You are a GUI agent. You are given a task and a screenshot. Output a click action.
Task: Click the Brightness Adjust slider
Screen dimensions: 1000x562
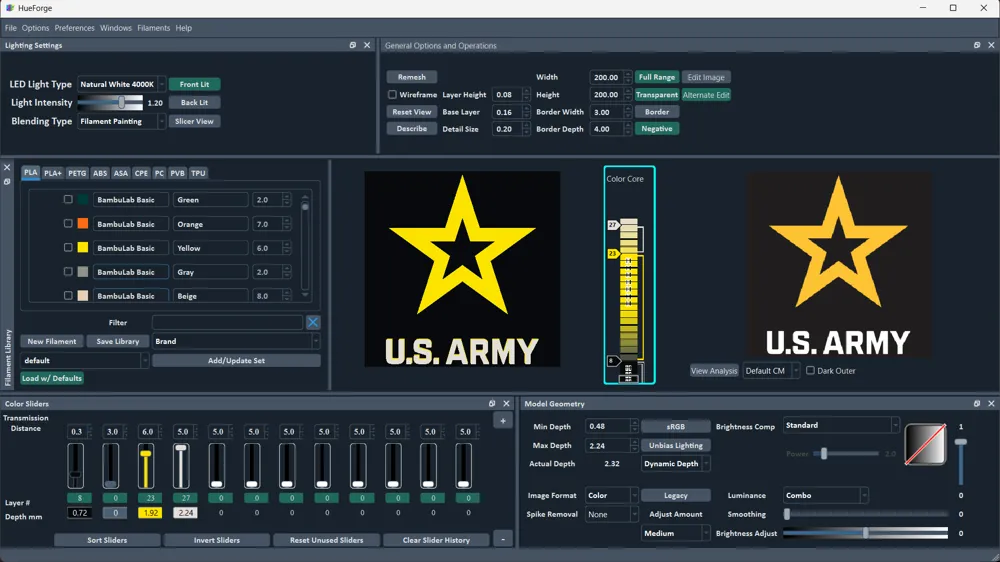(865, 533)
